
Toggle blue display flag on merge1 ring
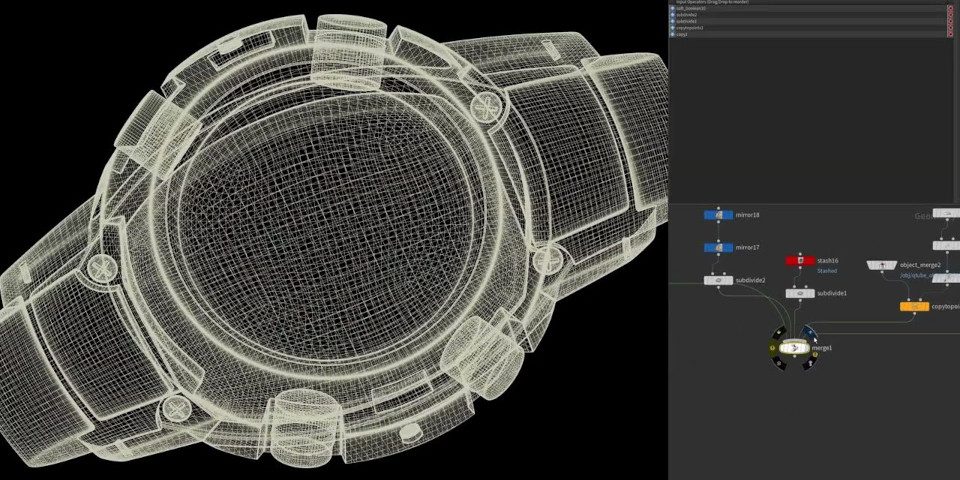pos(808,332)
